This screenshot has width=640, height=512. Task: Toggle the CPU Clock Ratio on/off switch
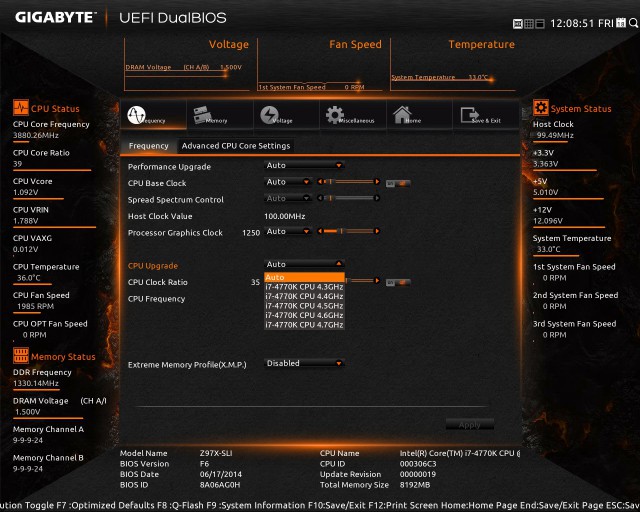(x=398, y=283)
